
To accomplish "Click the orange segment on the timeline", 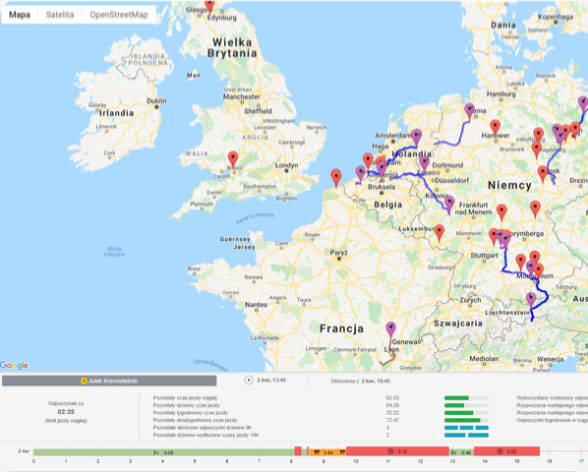I will (x=328, y=452).
